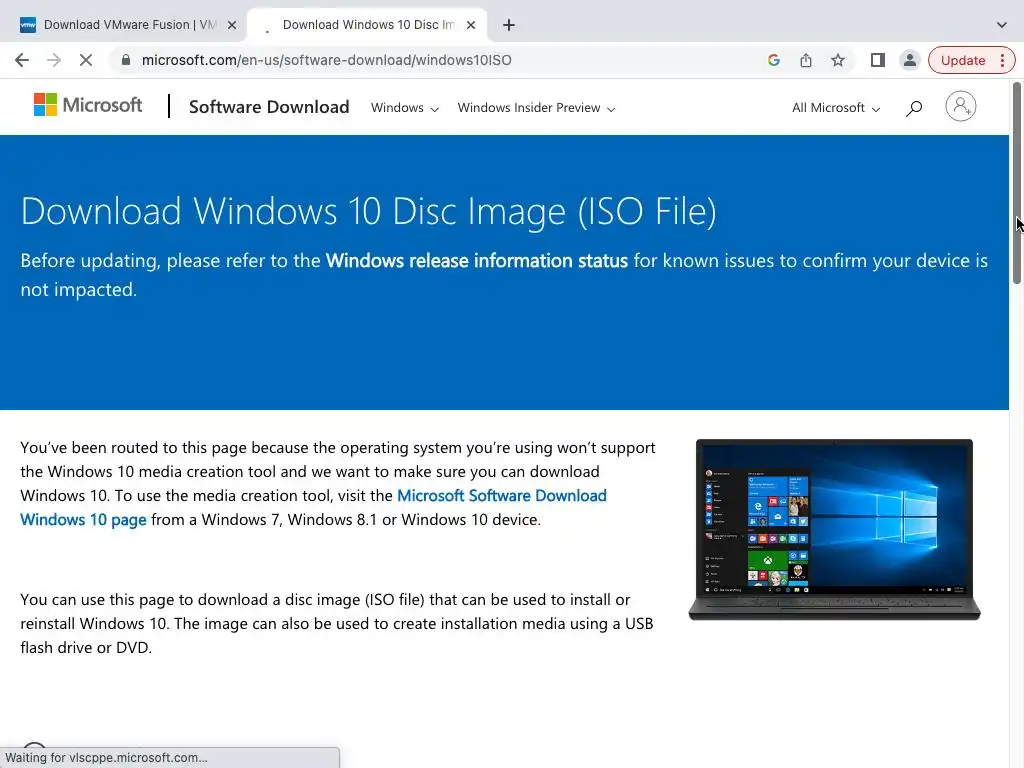
Task: Click the address bar URL
Action: (x=327, y=60)
